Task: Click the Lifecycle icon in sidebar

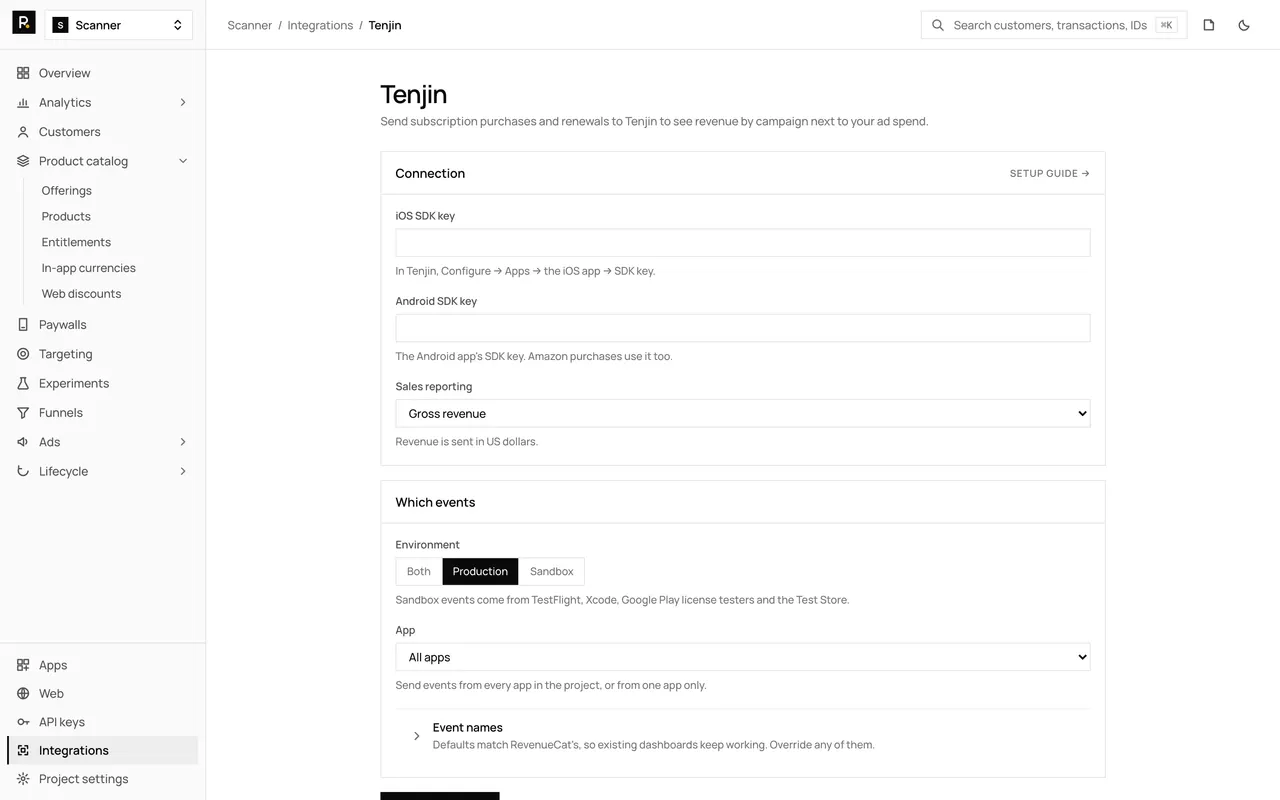Action: [x=23, y=471]
